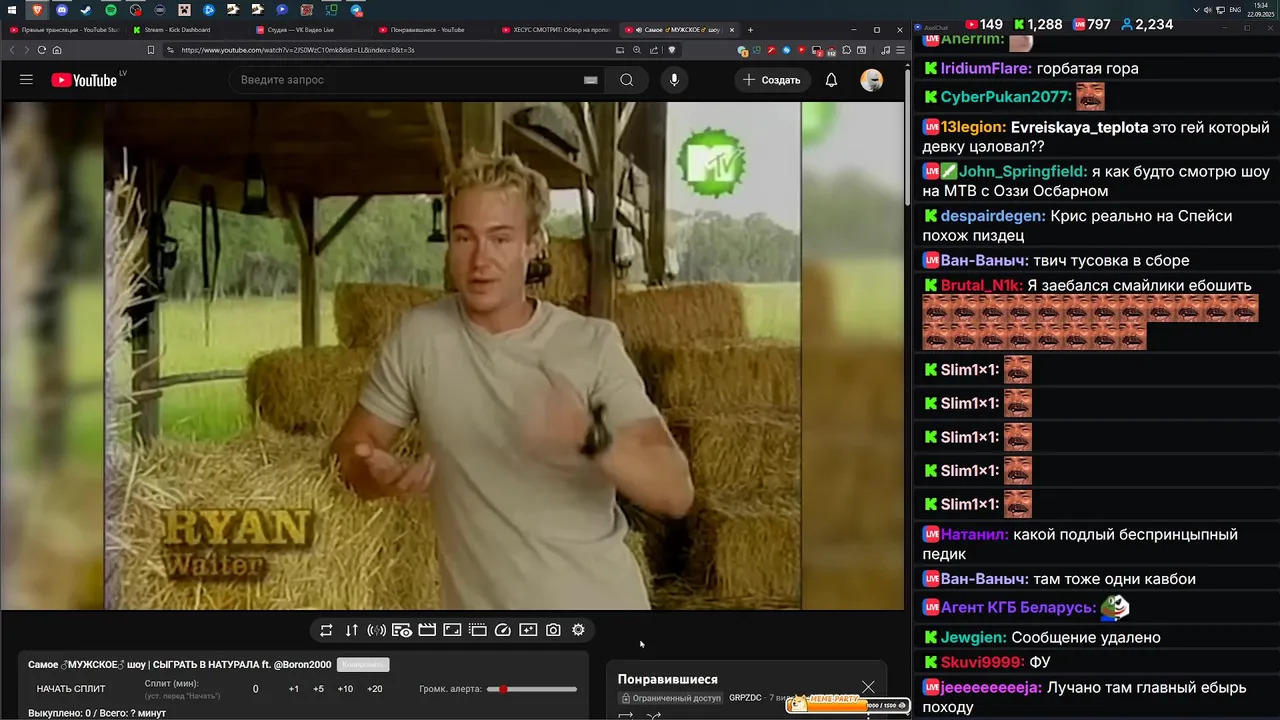Click username John_Springfield in chat
Image resolution: width=1280 pixels, height=720 pixels.
pyautogui.click(x=1022, y=171)
